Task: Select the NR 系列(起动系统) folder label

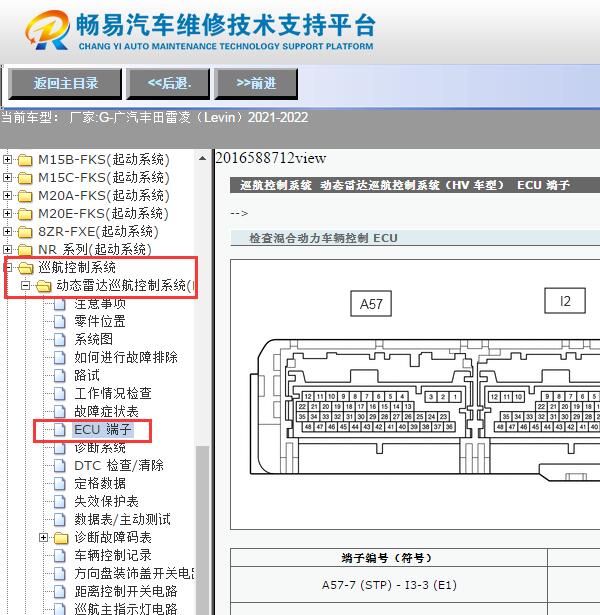Action: [95, 249]
